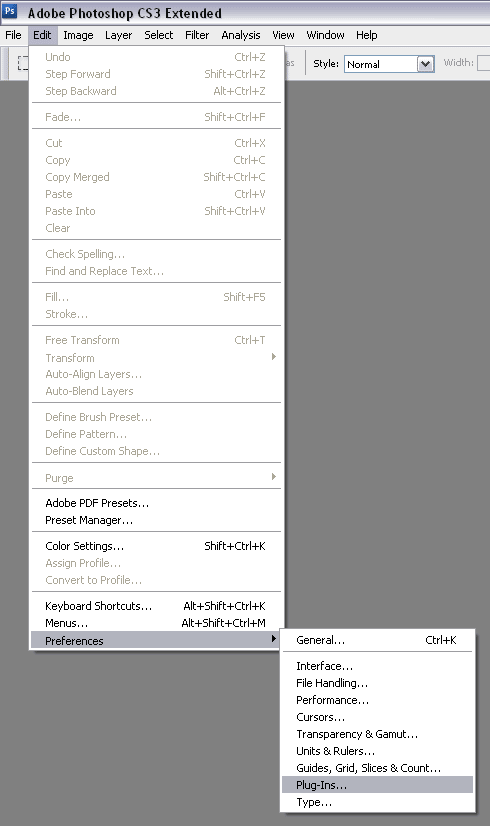Open Units & Rulers preferences
The height and width of the screenshot is (826, 490).
pyautogui.click(x=377, y=751)
